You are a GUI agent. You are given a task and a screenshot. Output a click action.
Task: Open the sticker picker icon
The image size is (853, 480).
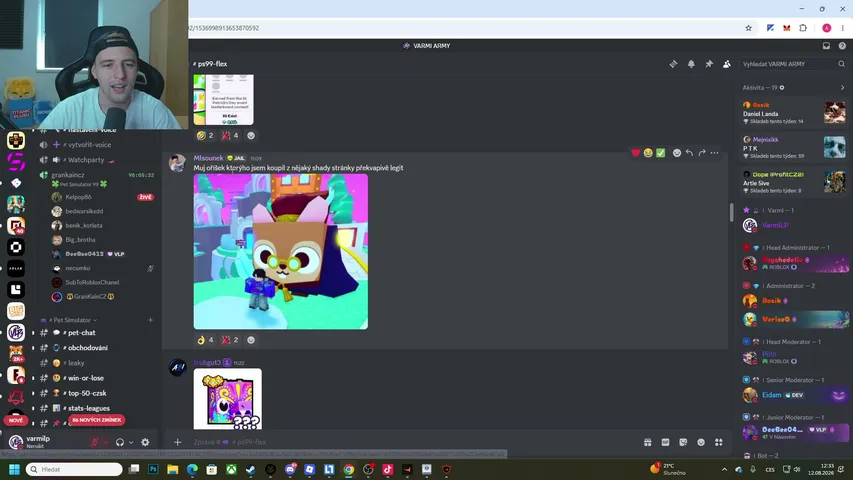coord(683,442)
